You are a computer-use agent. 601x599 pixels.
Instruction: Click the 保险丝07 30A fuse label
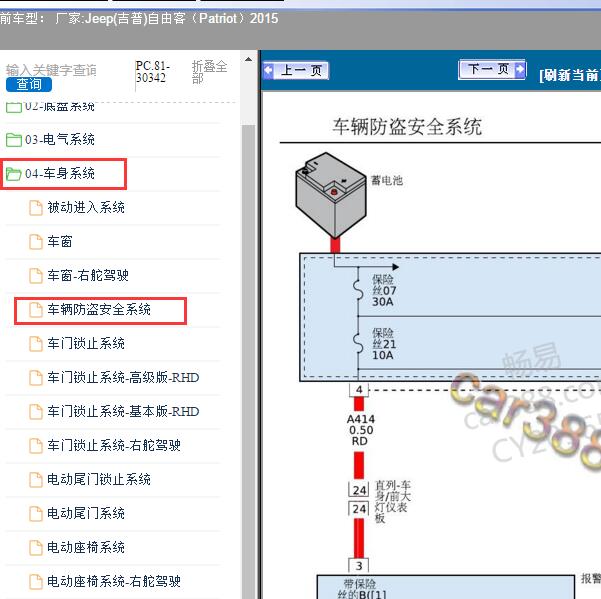(384, 290)
